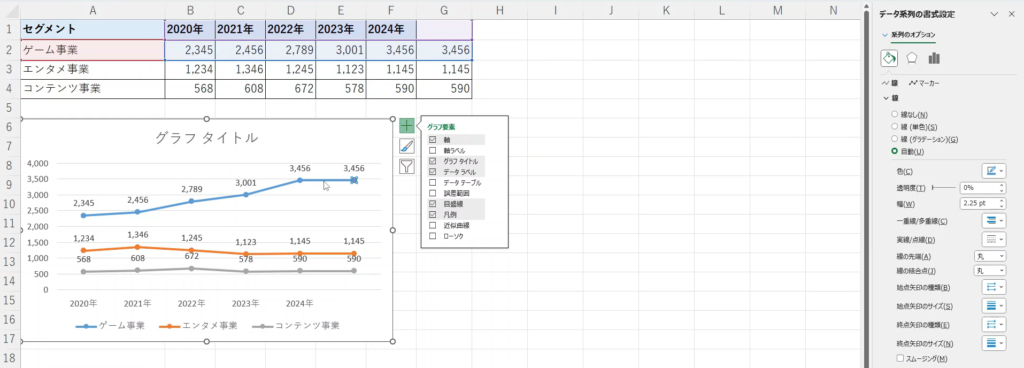The width and height of the screenshot is (1024, 368).
Task: Open the 一重線/多重線 compound line type picker
Action: [x=993, y=221]
